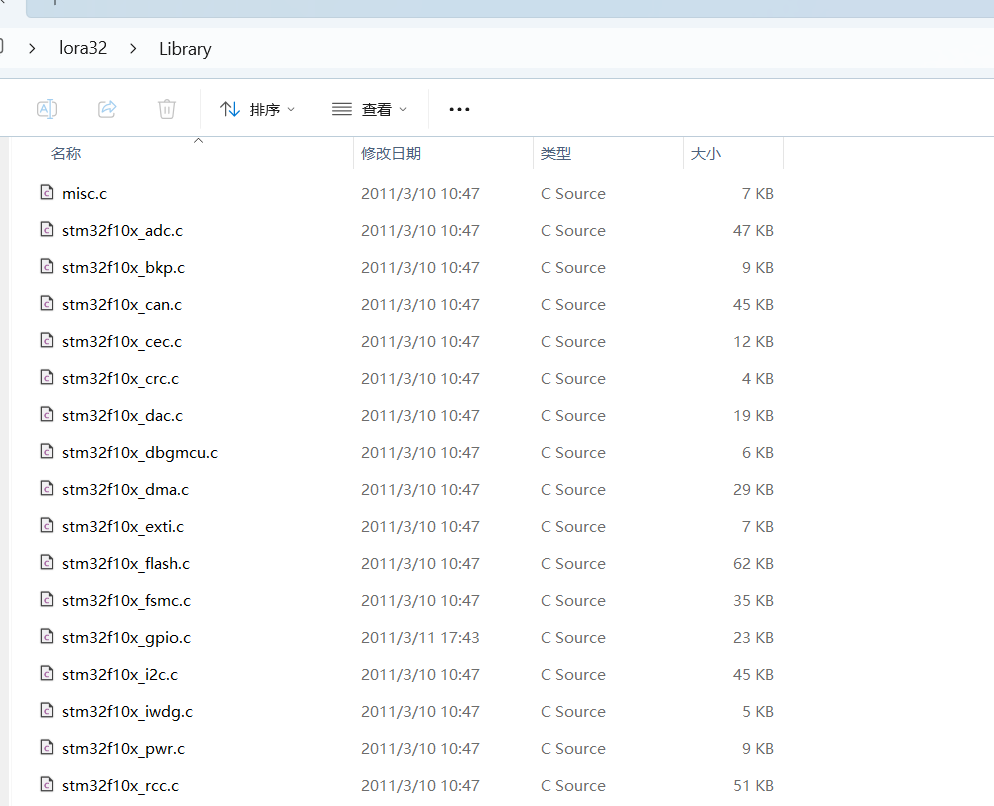Image resolution: width=994 pixels, height=806 pixels.
Task: Click the file icon of stm32f10x_dma.c
Action: coord(47,488)
